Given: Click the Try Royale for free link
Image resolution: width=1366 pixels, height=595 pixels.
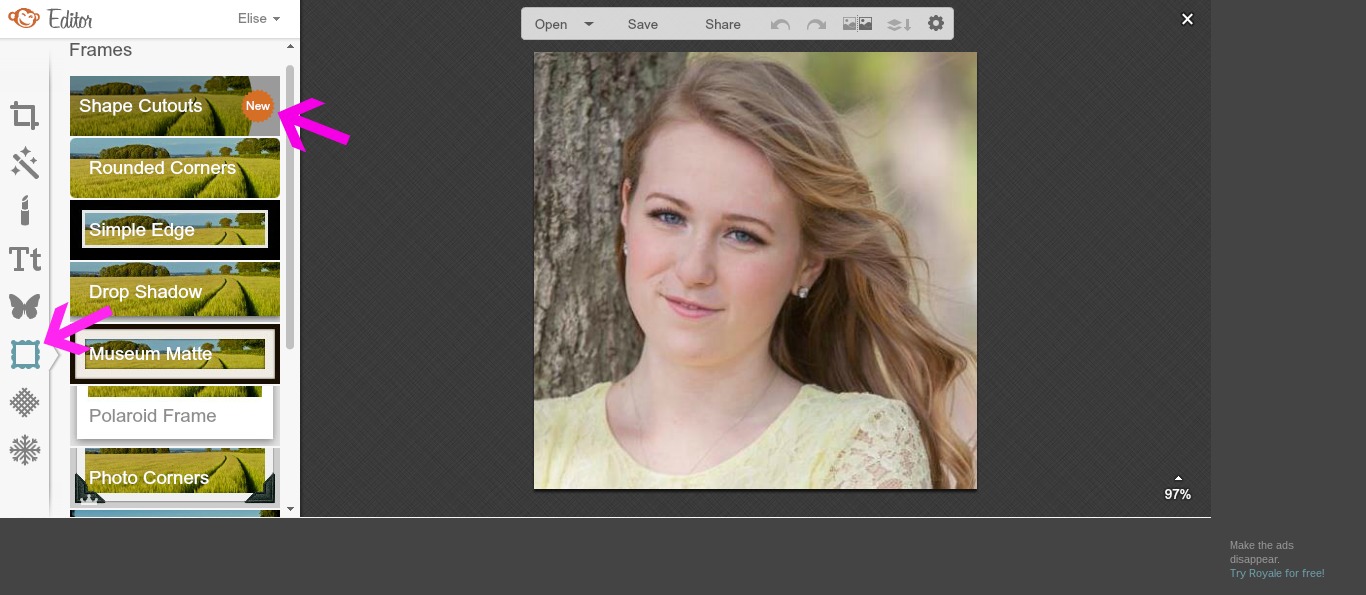Looking at the screenshot, I should pyautogui.click(x=1276, y=572).
